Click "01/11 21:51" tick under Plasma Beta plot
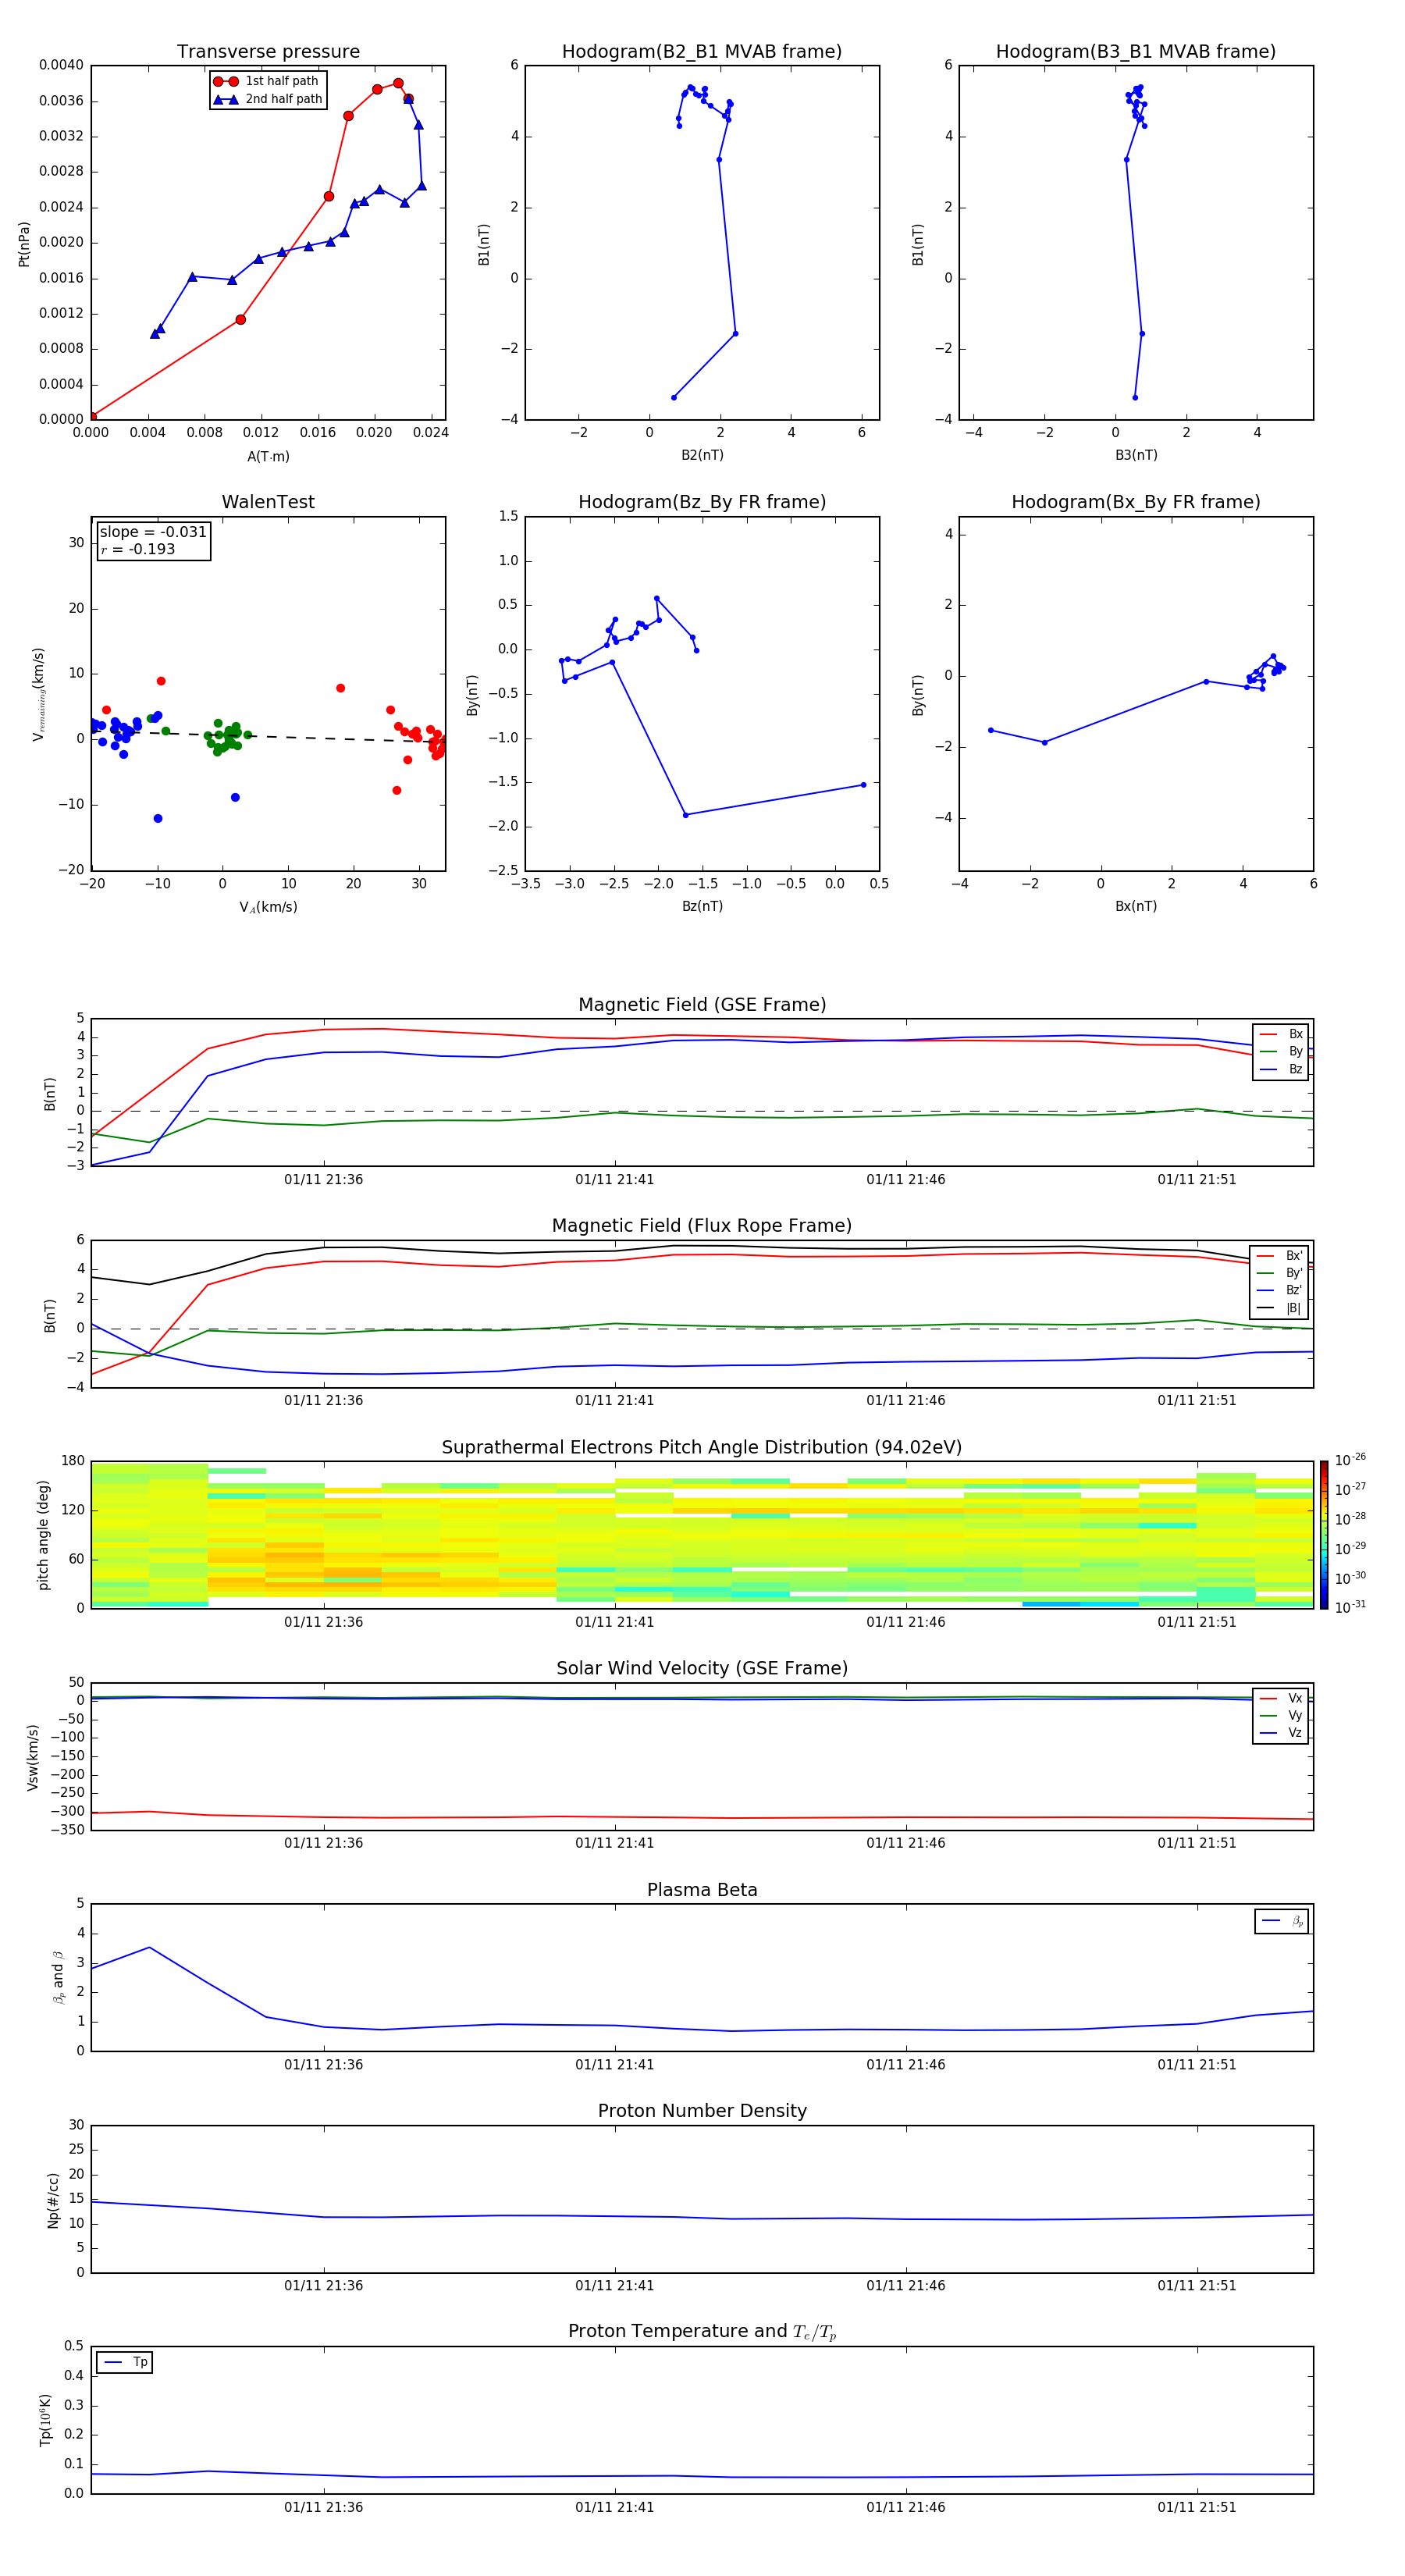1405x2576 pixels. 1197,2065
